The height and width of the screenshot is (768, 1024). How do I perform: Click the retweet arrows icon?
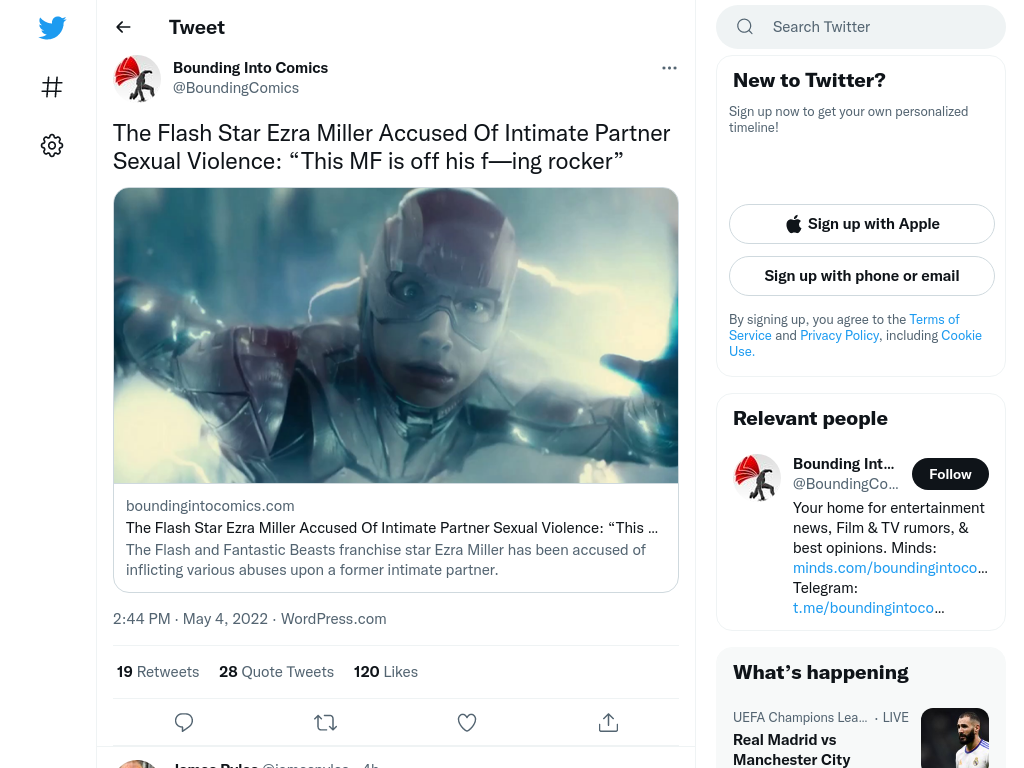pos(325,722)
